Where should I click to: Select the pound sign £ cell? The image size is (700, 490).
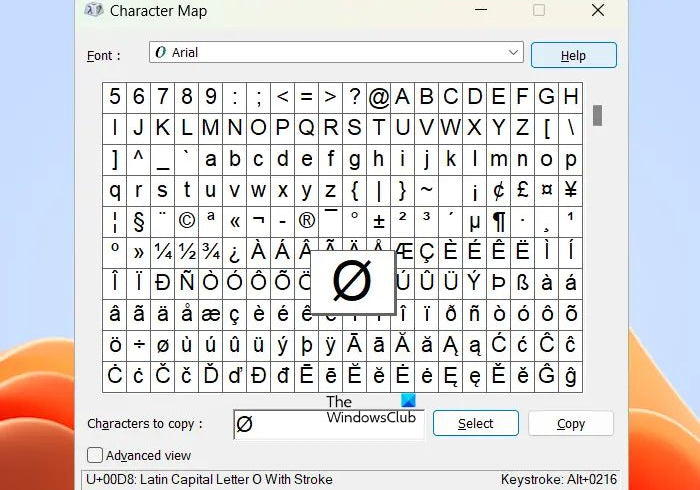pos(523,191)
